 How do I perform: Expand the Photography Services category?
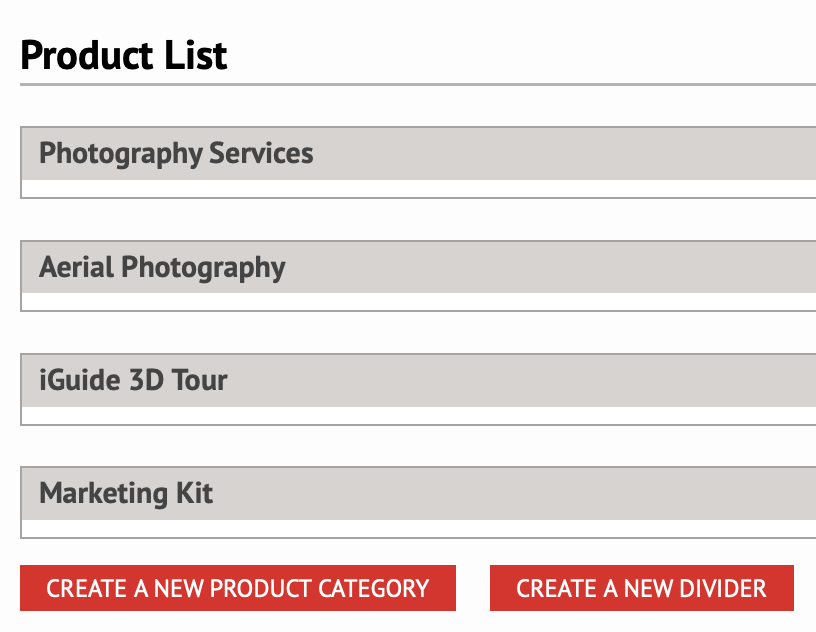tap(418, 154)
